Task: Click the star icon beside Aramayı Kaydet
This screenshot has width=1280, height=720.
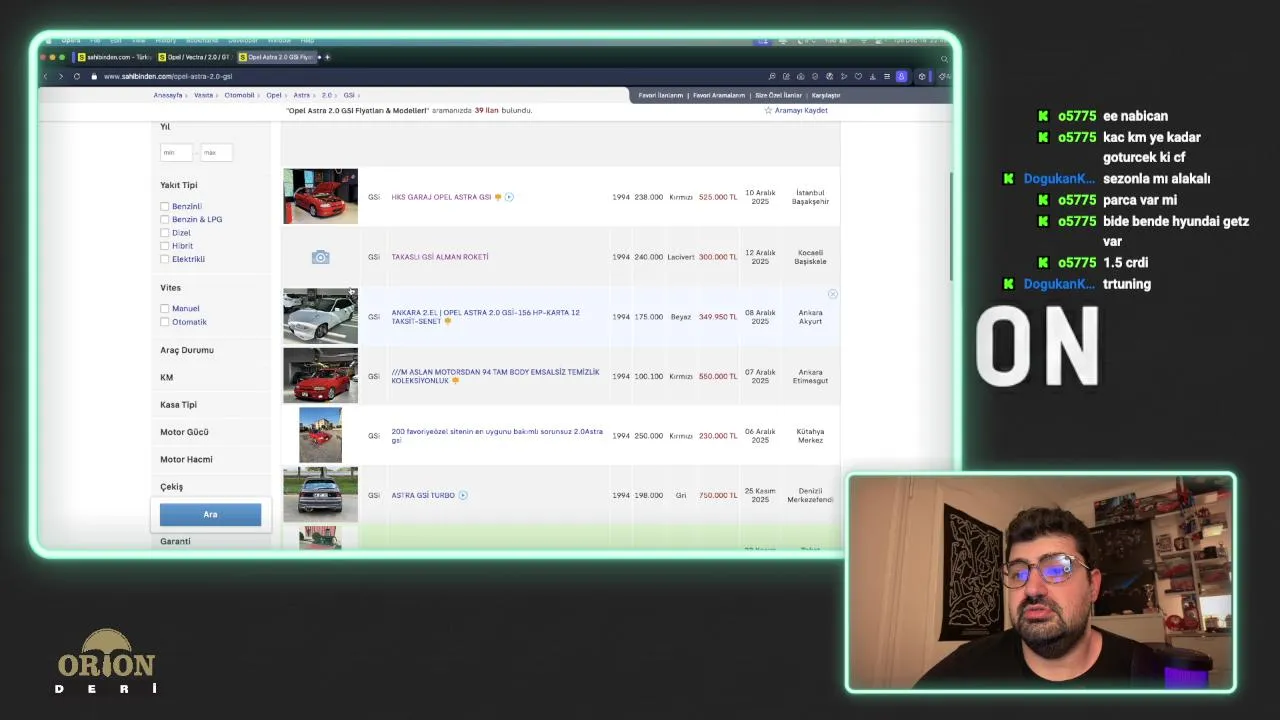Action: pyautogui.click(x=768, y=111)
